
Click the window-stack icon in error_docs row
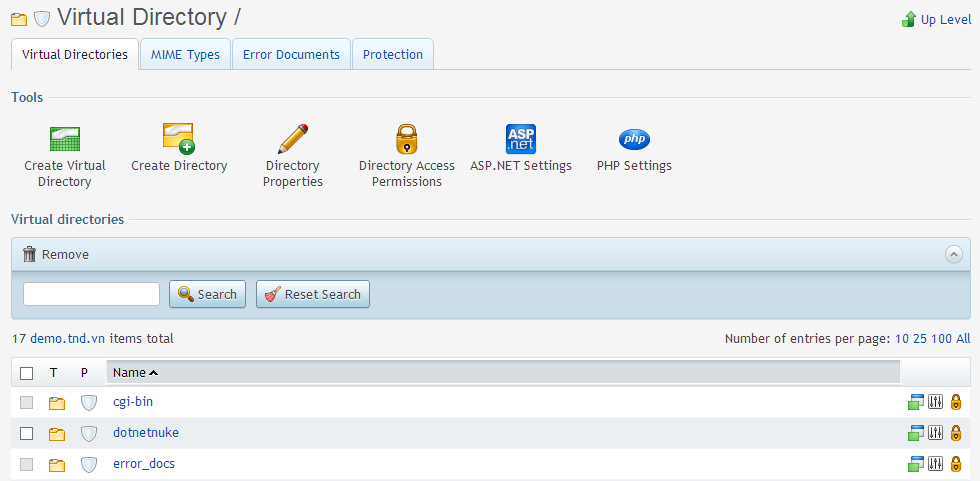tap(916, 464)
